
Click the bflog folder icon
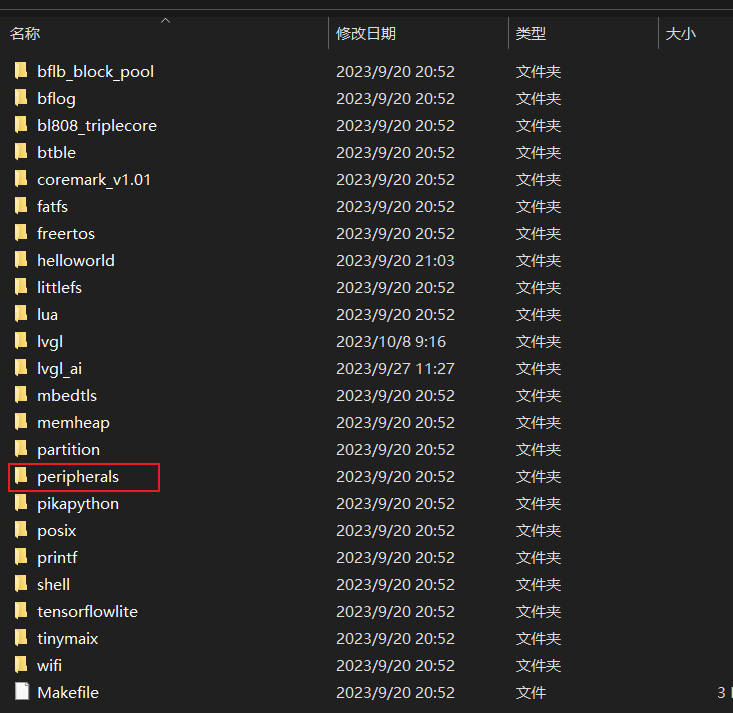tap(21, 98)
